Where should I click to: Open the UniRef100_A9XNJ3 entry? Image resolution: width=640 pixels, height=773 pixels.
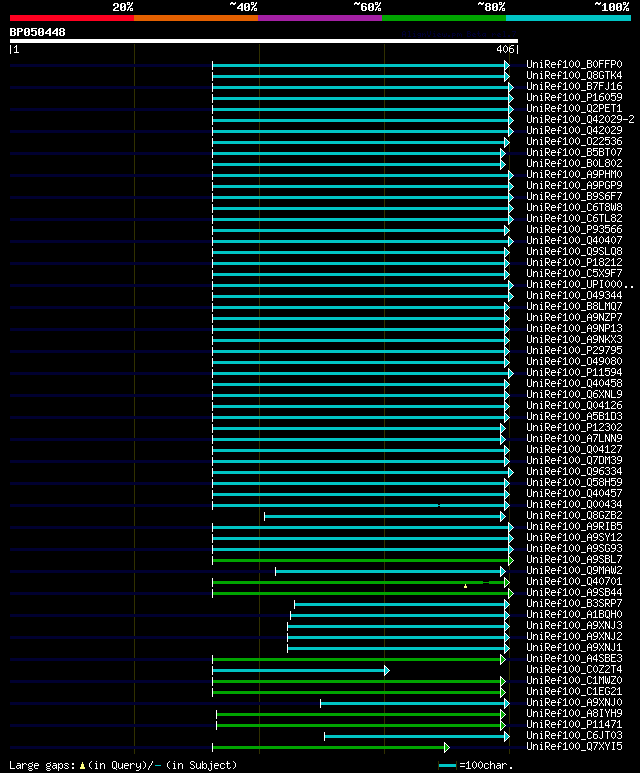pos(574,626)
